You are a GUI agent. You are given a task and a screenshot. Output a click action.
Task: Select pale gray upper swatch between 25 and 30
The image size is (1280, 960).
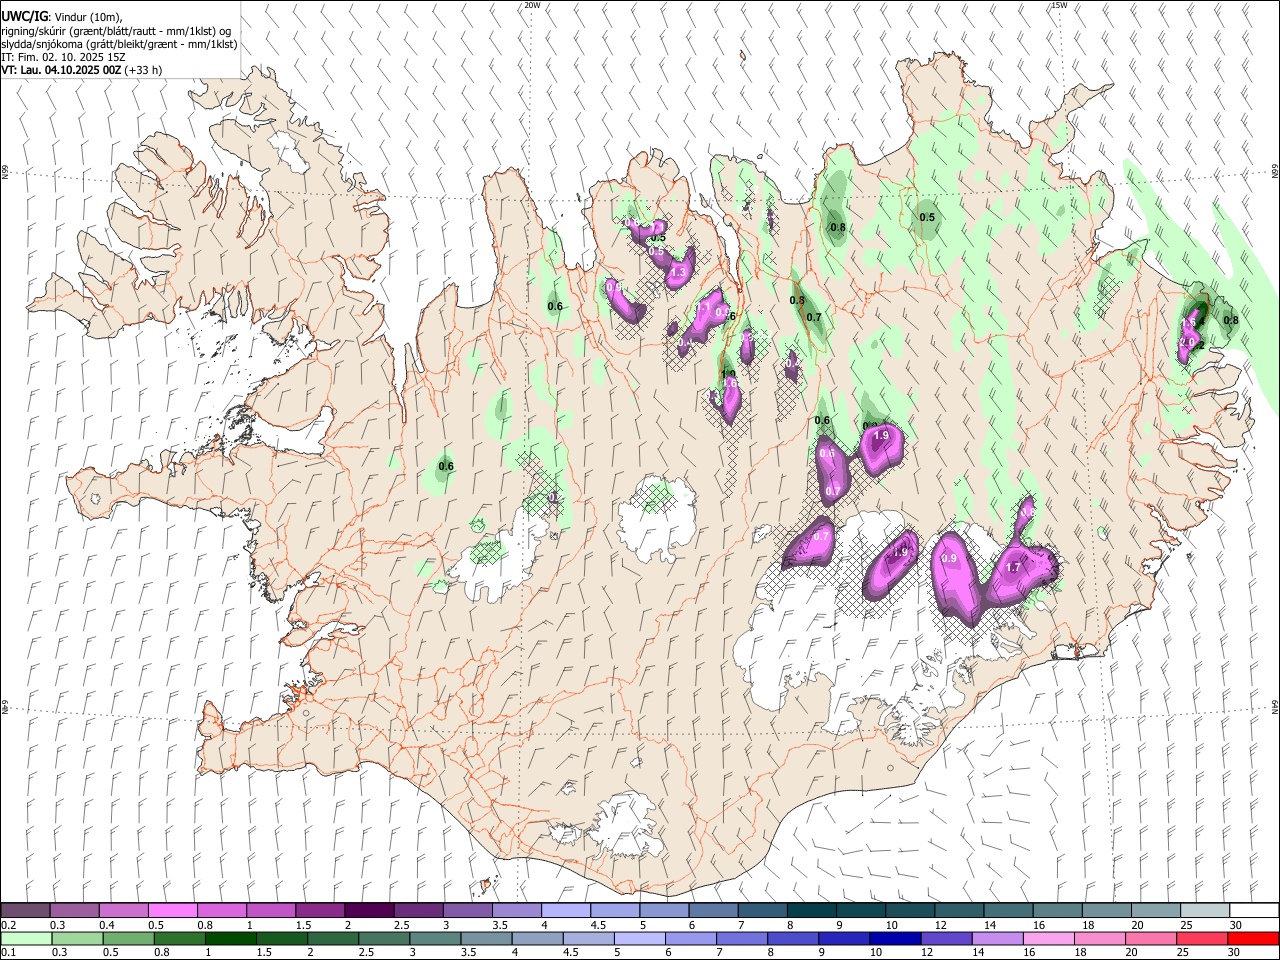click(x=1205, y=910)
